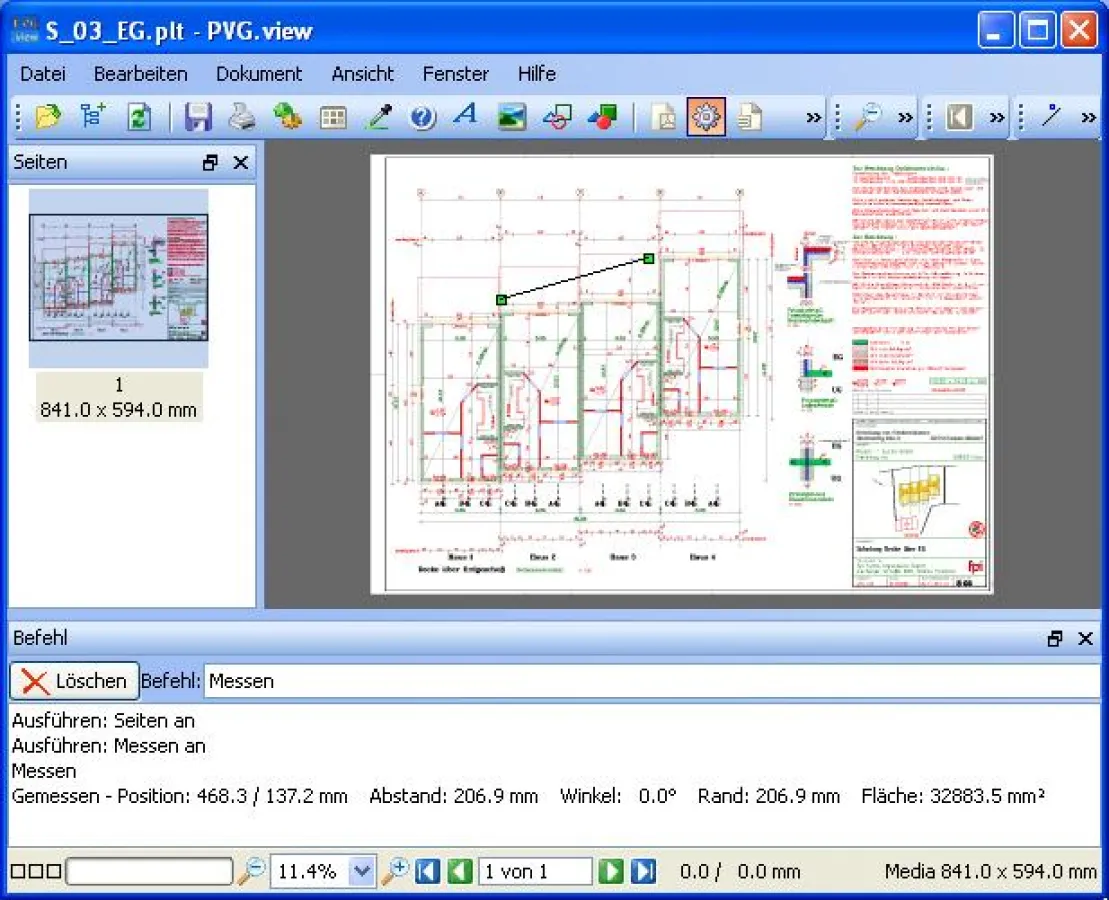The width and height of the screenshot is (1109, 900).
Task: Click the zoom out magnifier in status bar
Action: tap(251, 871)
